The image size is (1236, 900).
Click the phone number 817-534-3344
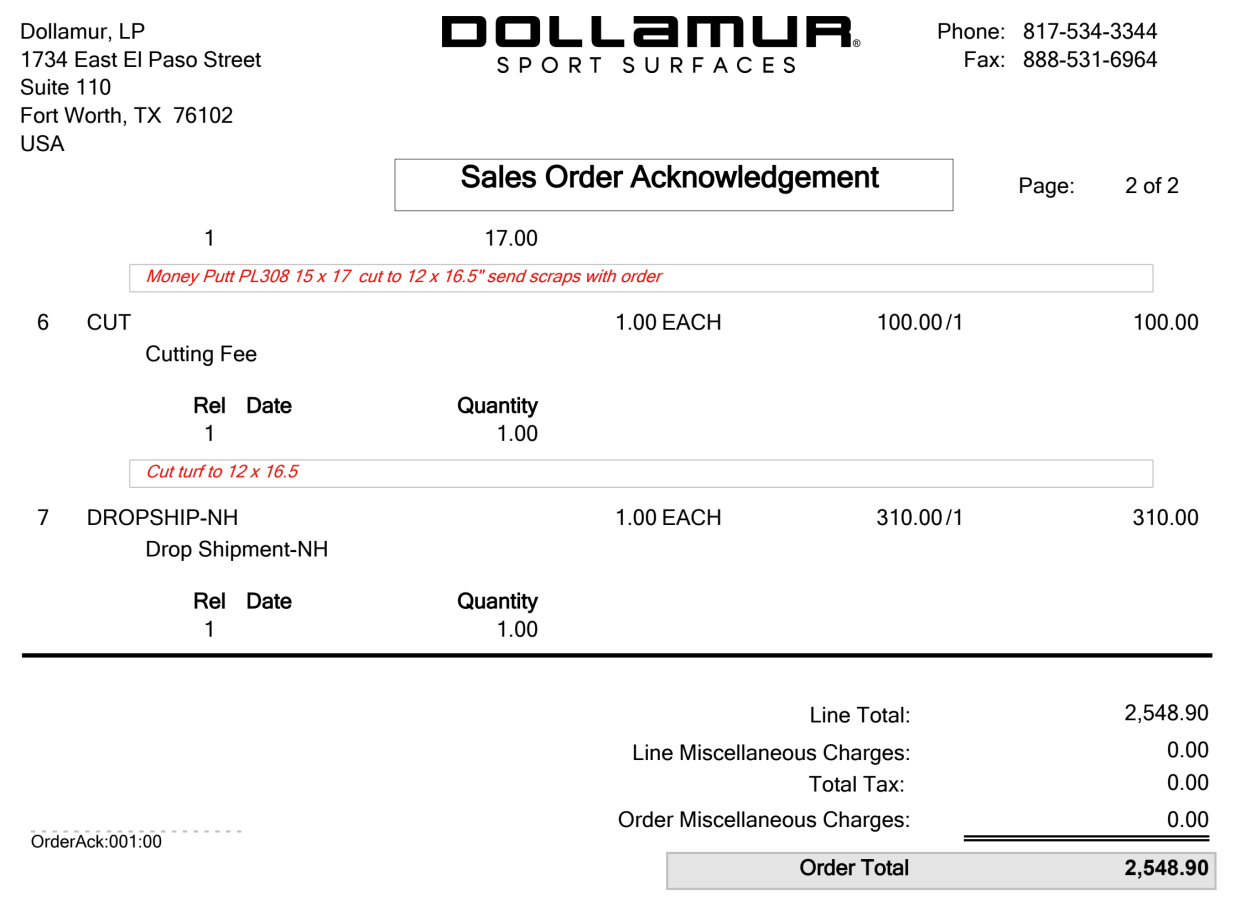click(1090, 32)
